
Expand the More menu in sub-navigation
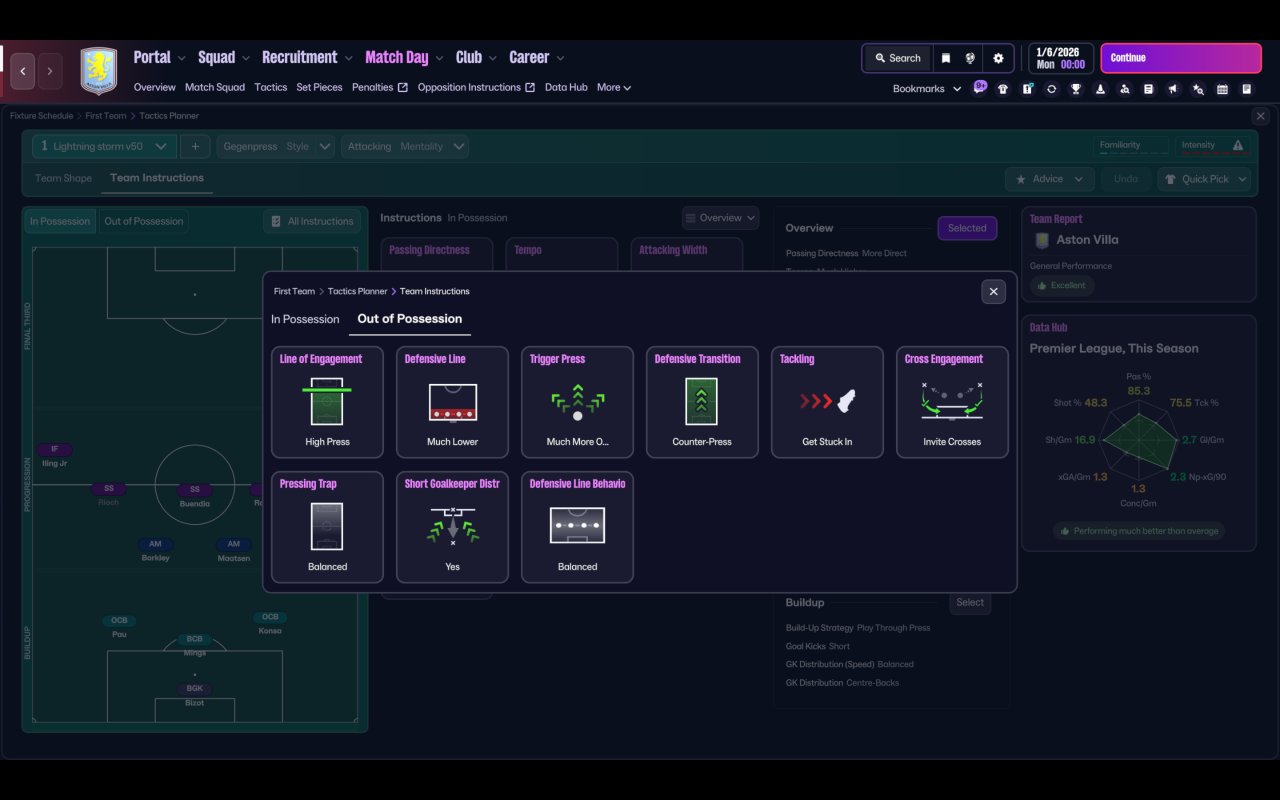pos(614,88)
